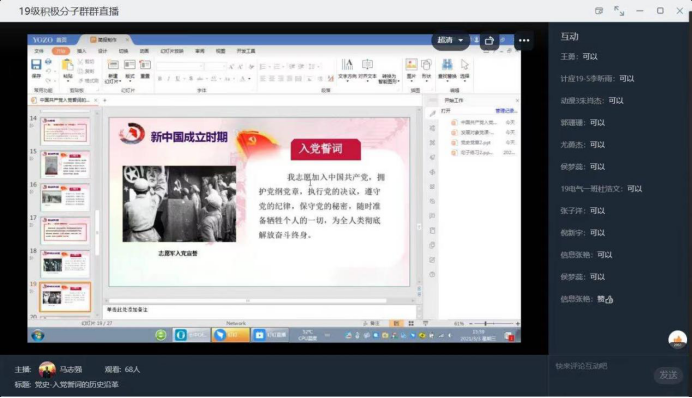692x398 pixels.
Task: Switch to slide sorter grid view
Action: click(x=411, y=323)
